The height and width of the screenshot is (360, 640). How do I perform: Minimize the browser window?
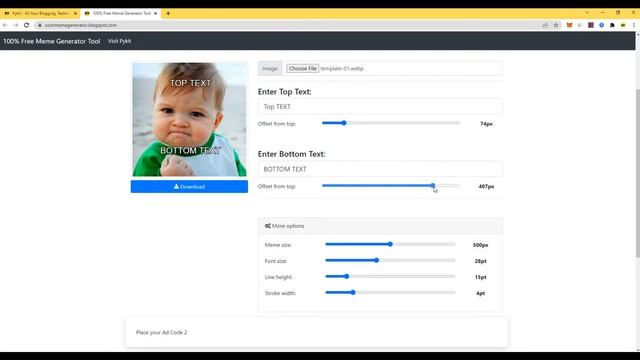[x=602, y=13]
